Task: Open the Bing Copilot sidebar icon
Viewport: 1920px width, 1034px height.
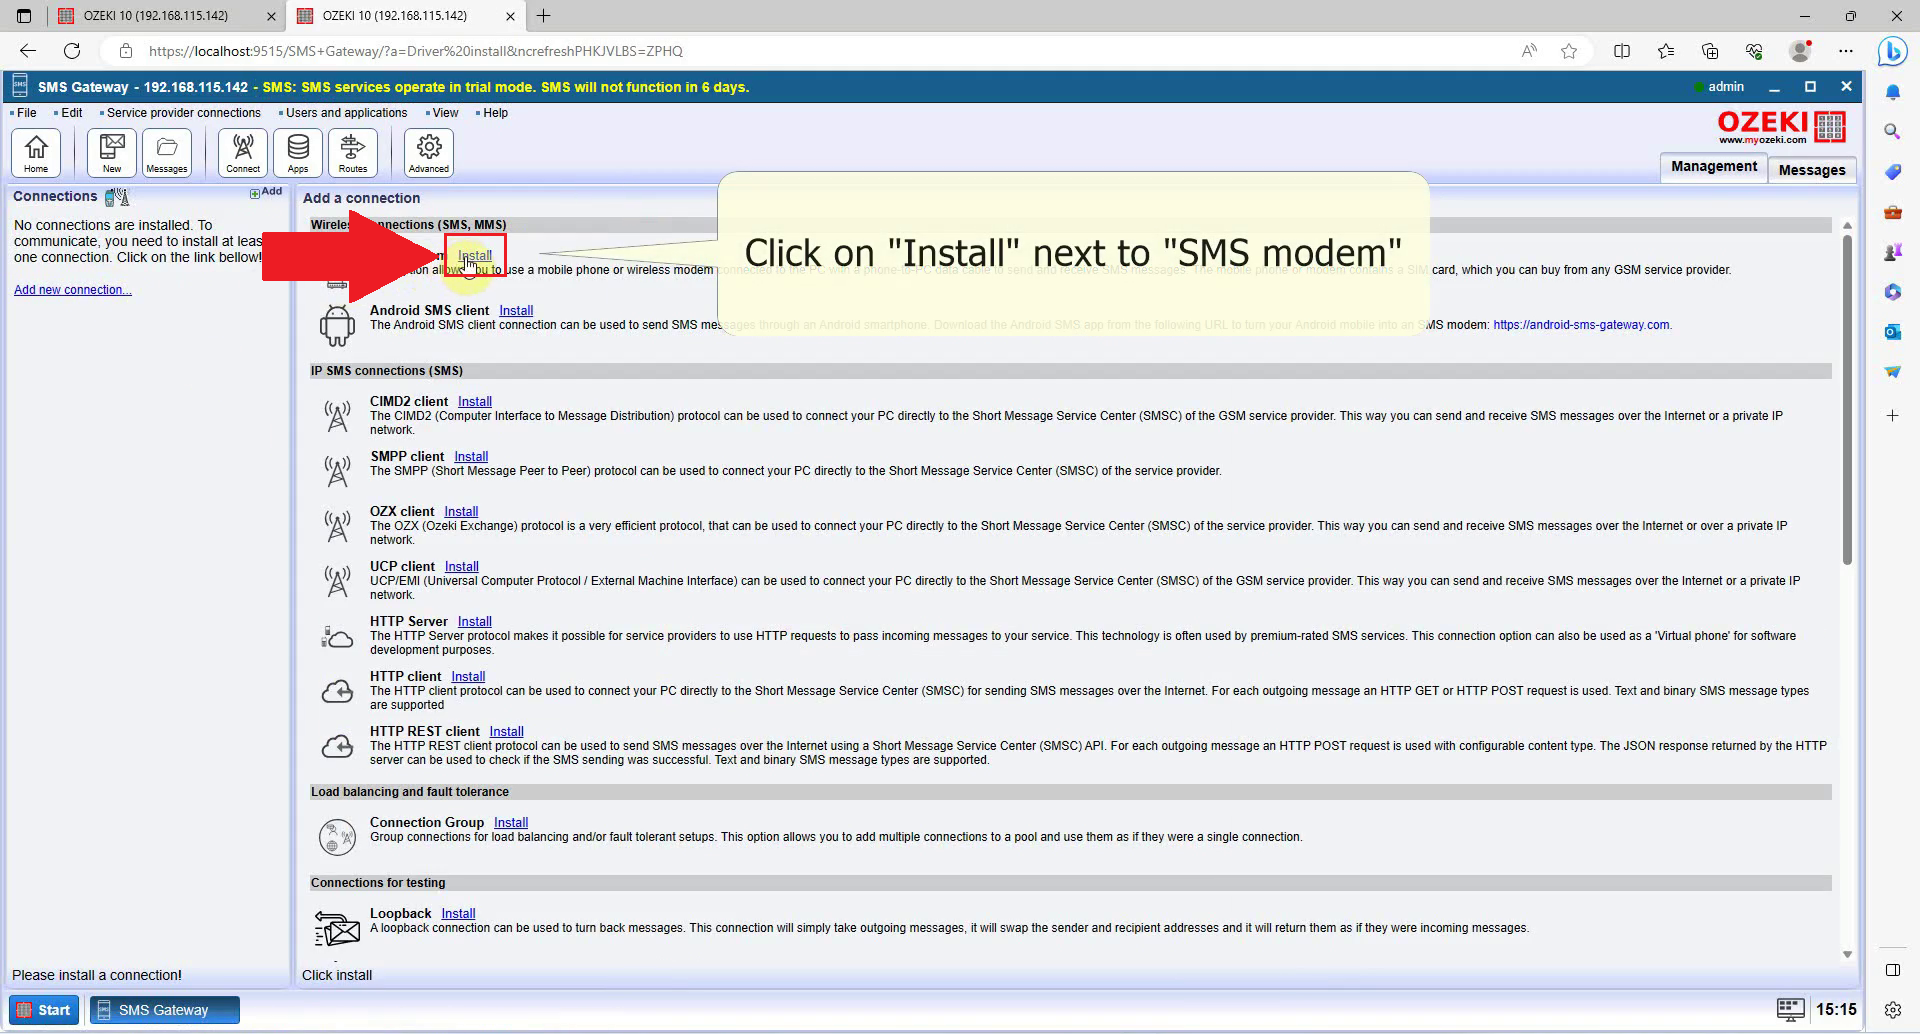Action: coord(1892,51)
